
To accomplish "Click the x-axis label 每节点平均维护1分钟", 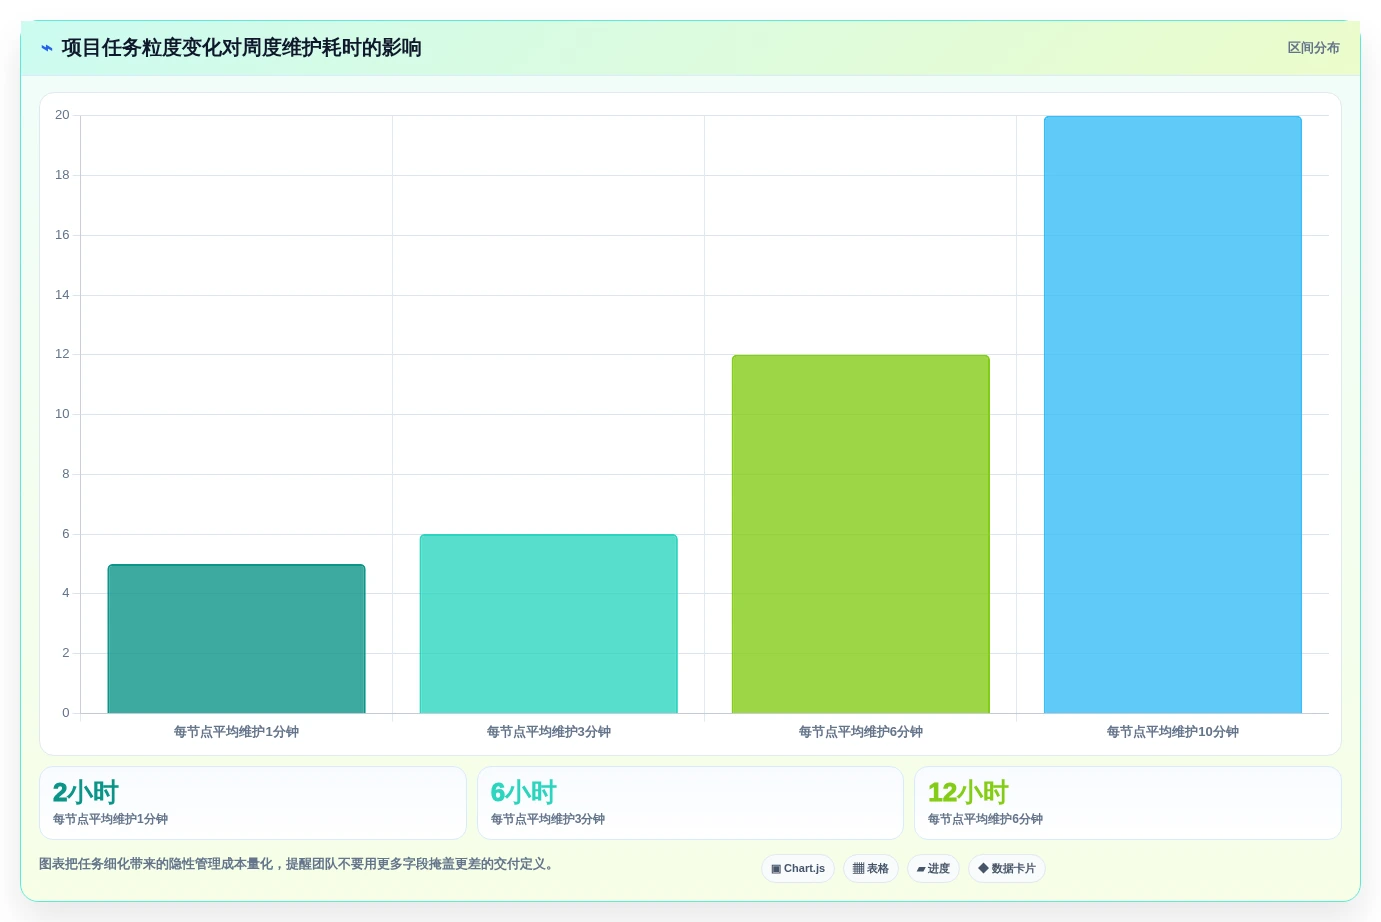I will tap(236, 732).
